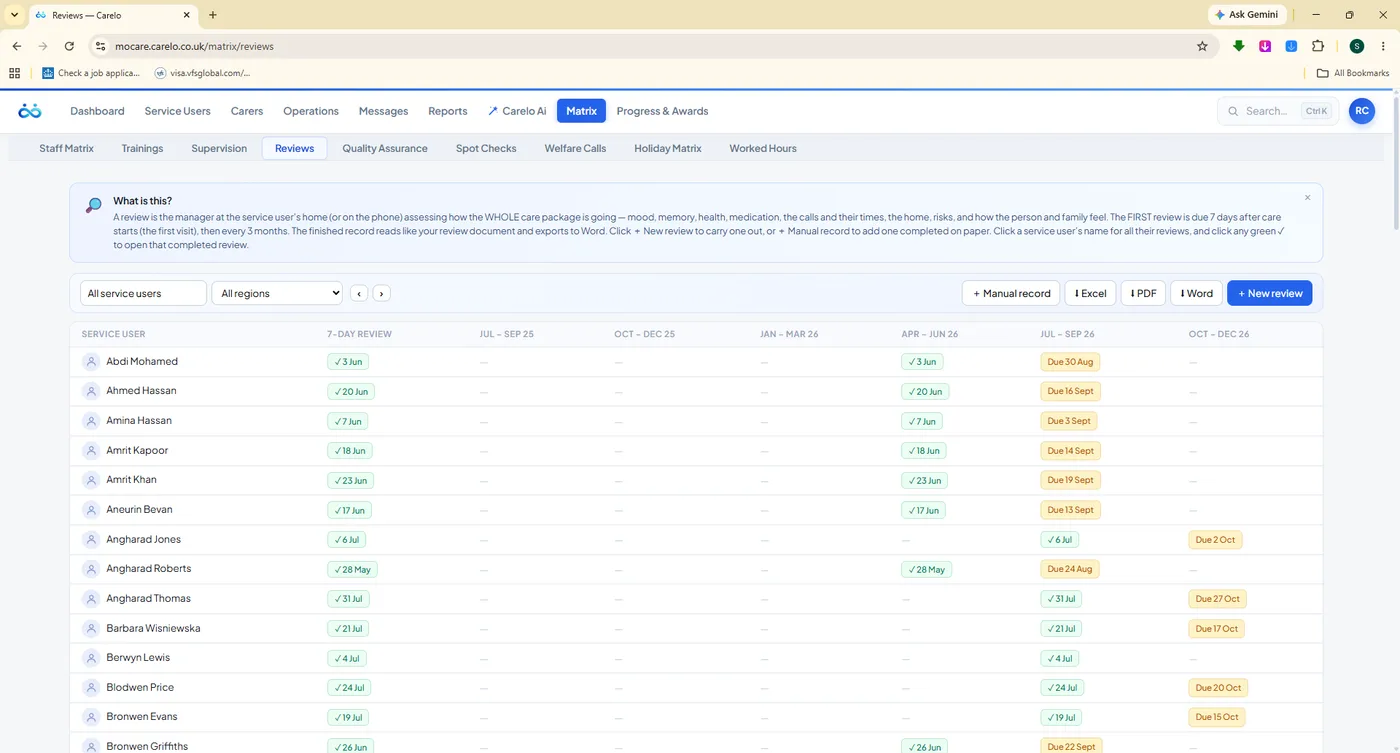The height and width of the screenshot is (753, 1400).
Task: Switch to Welfare Calls tab
Action: click(x=575, y=148)
